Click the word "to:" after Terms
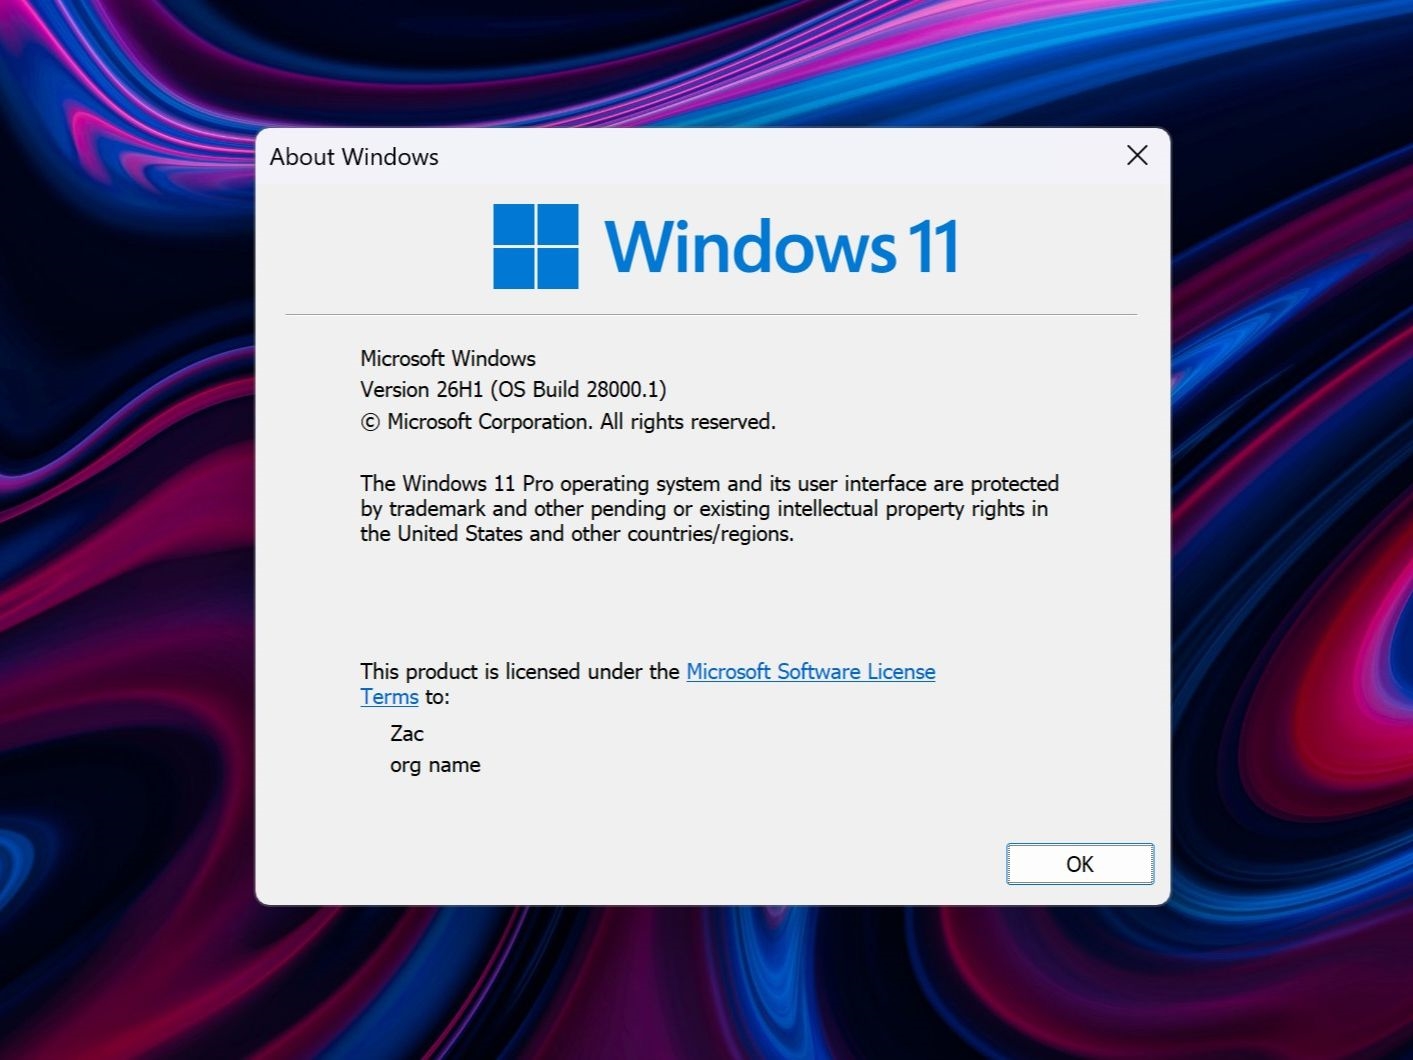Viewport: 1413px width, 1060px height. 437,697
